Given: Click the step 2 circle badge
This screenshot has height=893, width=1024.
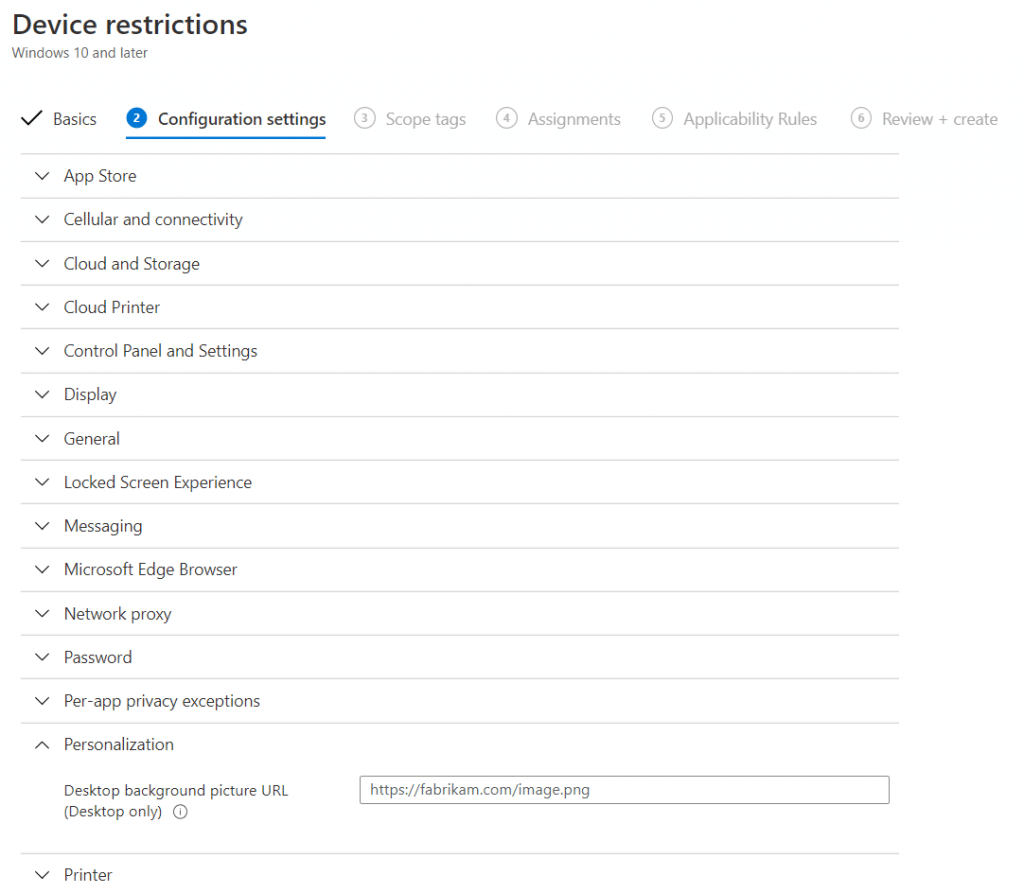Looking at the screenshot, I should [x=136, y=118].
